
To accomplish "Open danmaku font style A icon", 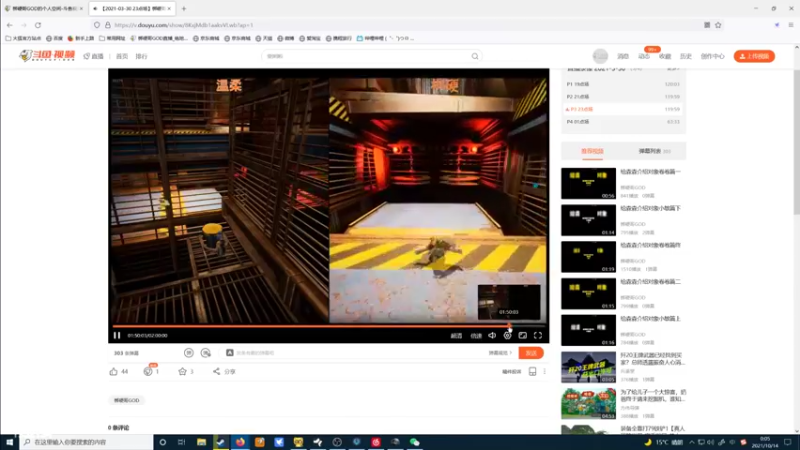I will [230, 353].
